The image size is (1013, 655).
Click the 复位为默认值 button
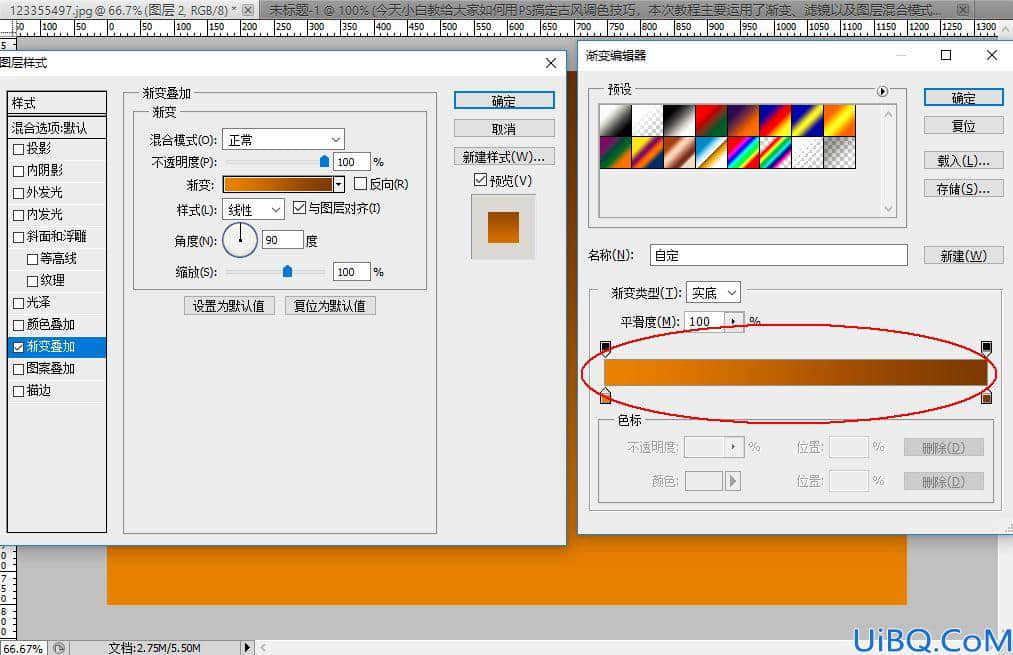point(329,306)
